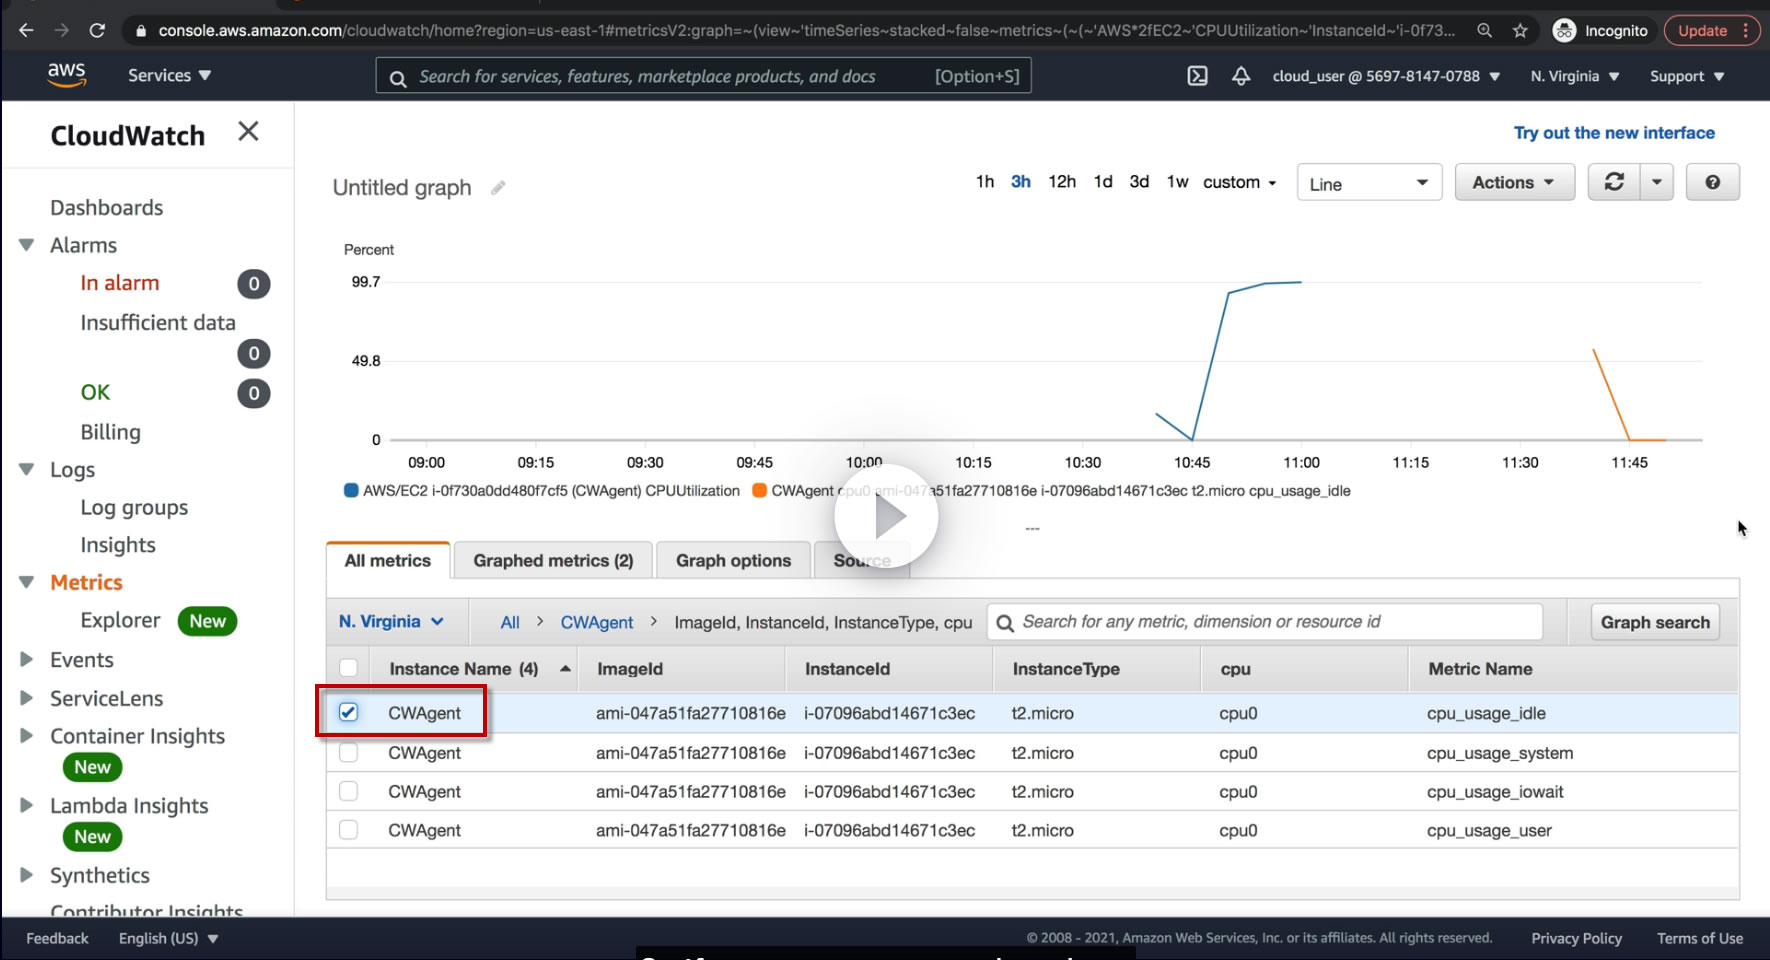Open the Graph options tab

pos(733,561)
